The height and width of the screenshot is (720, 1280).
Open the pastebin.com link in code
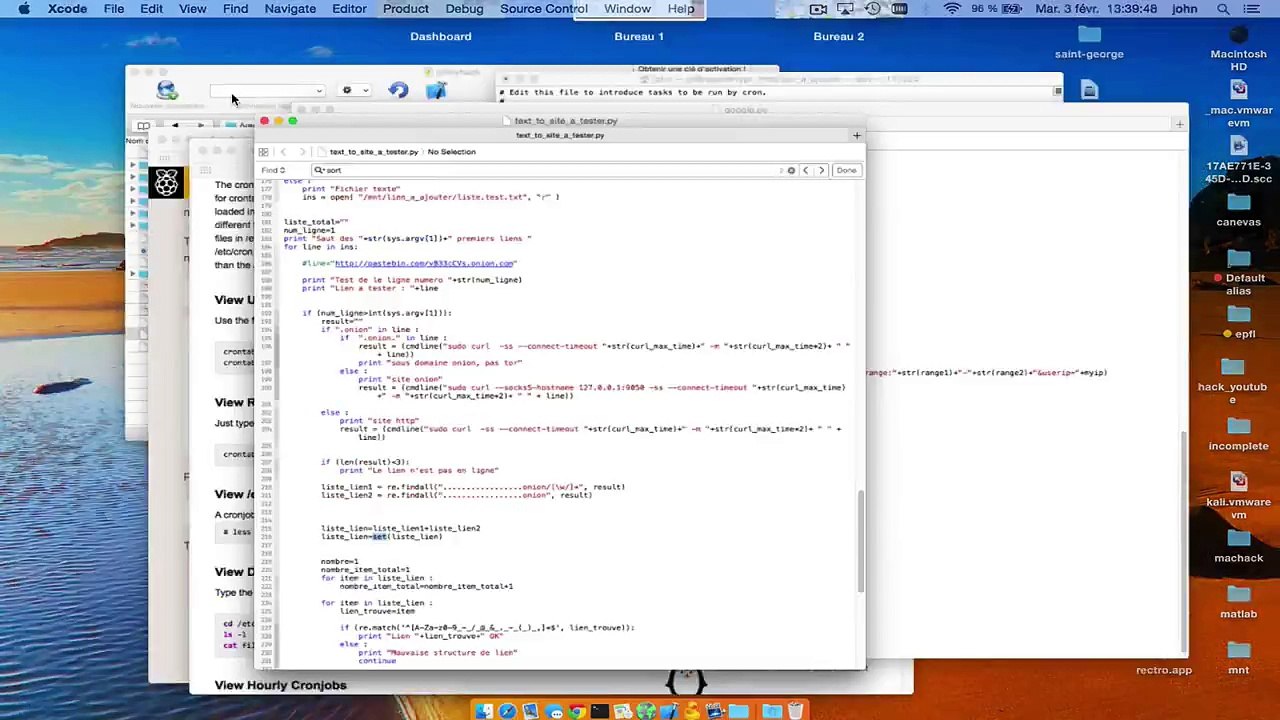click(x=425, y=263)
